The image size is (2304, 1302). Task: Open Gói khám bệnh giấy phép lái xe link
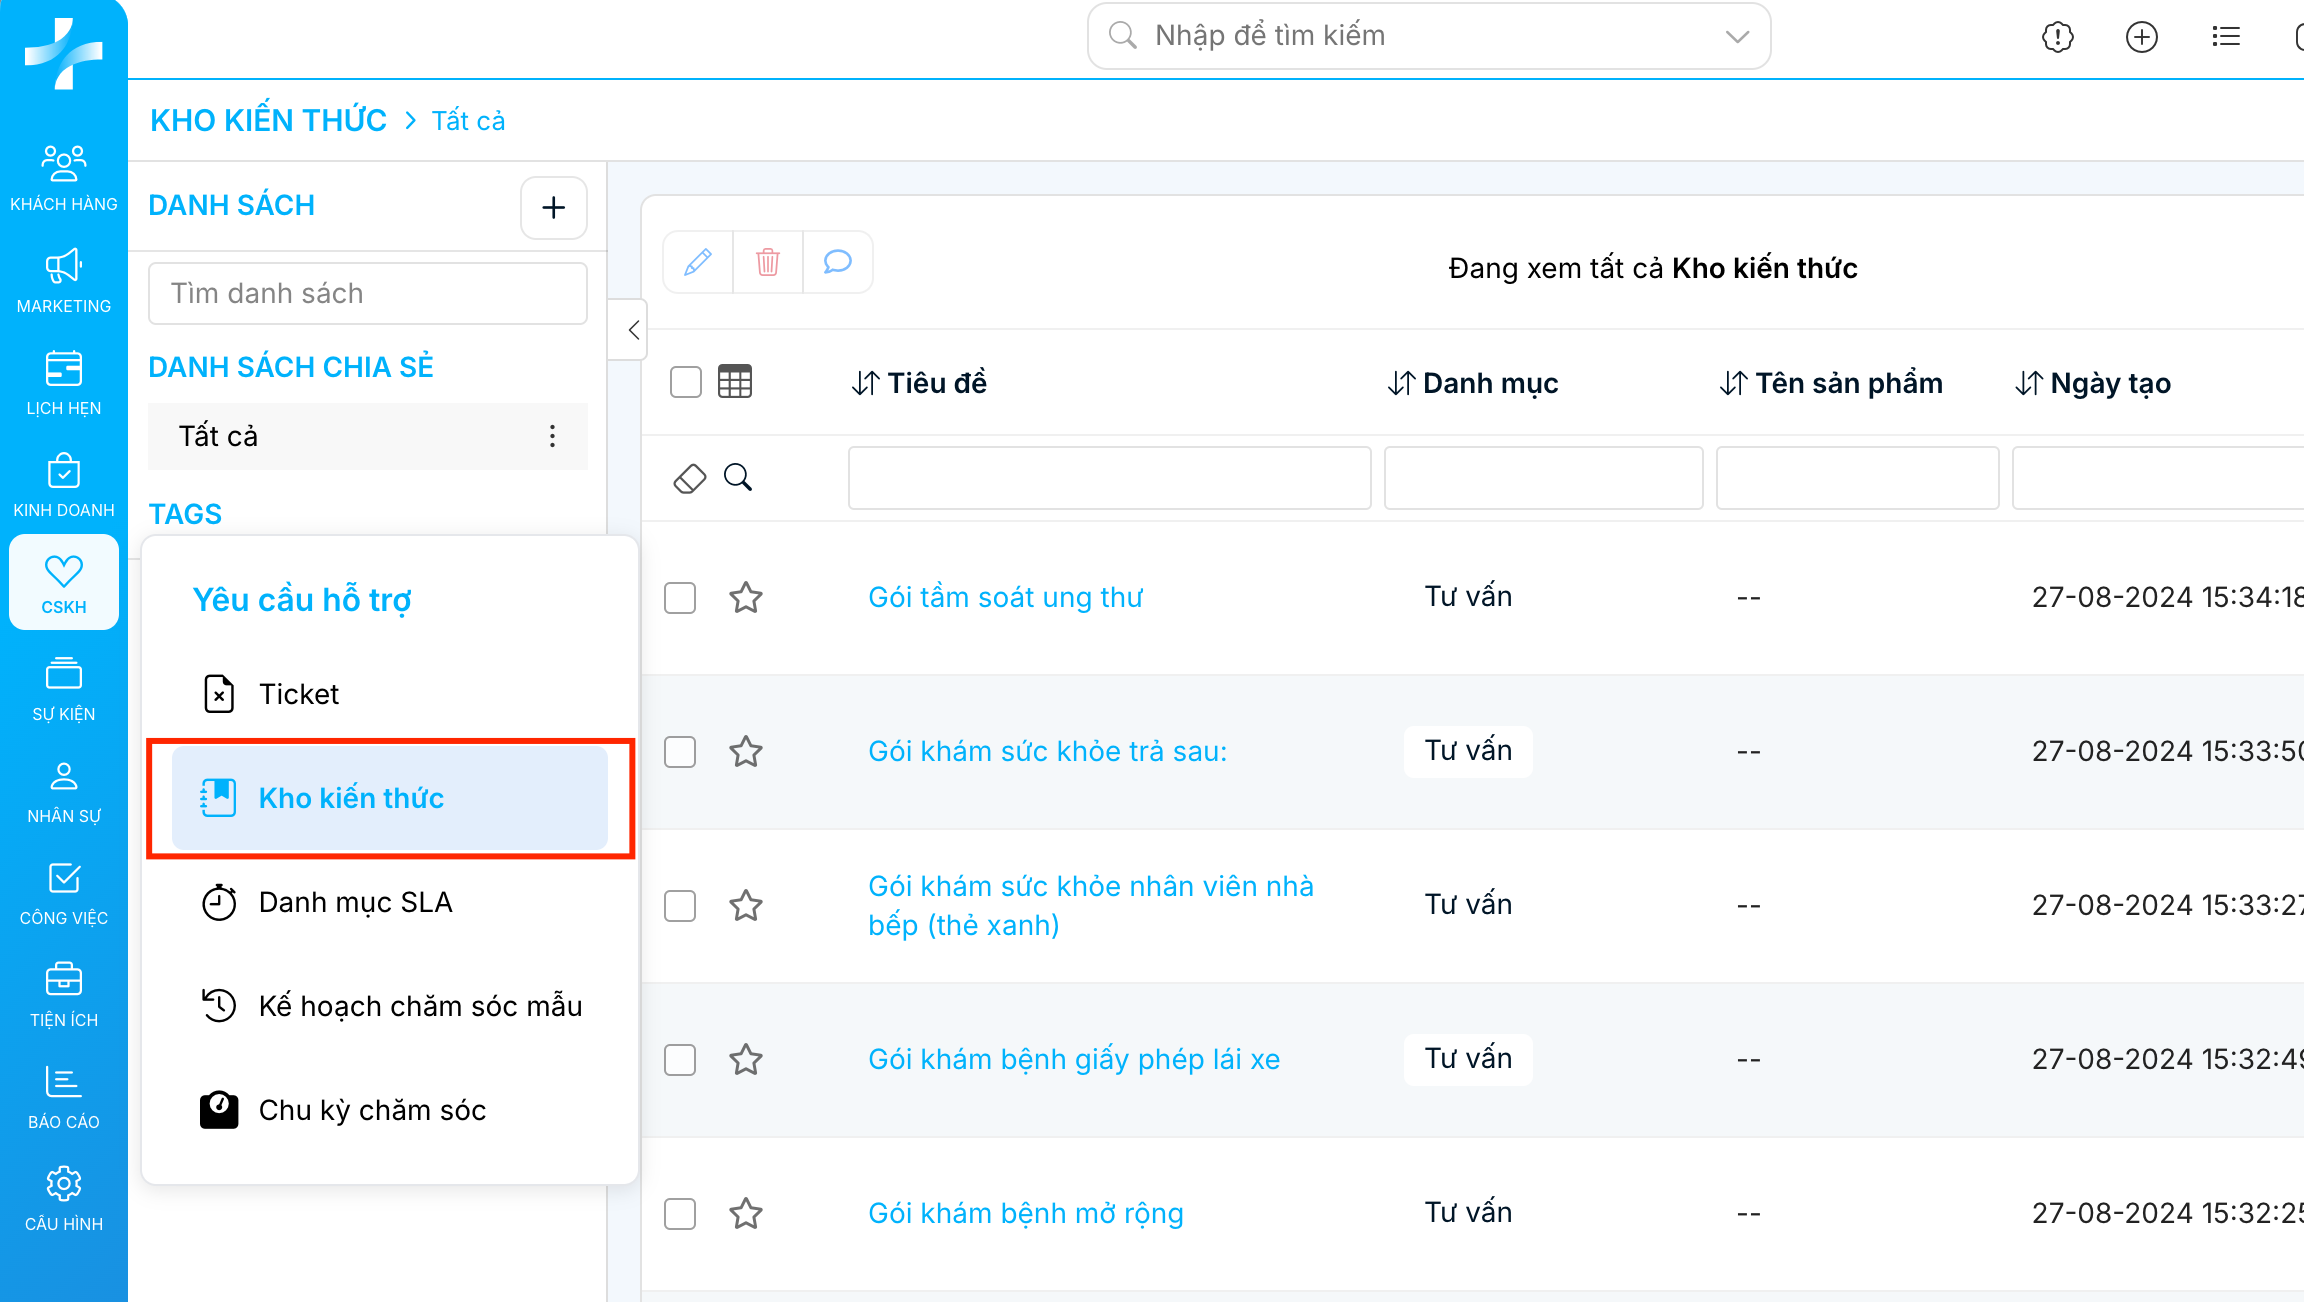[1073, 1060]
